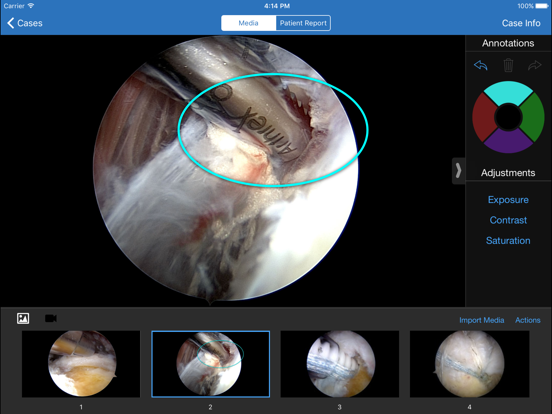552x414 pixels.
Task: Open the Actions menu
Action: tap(527, 320)
